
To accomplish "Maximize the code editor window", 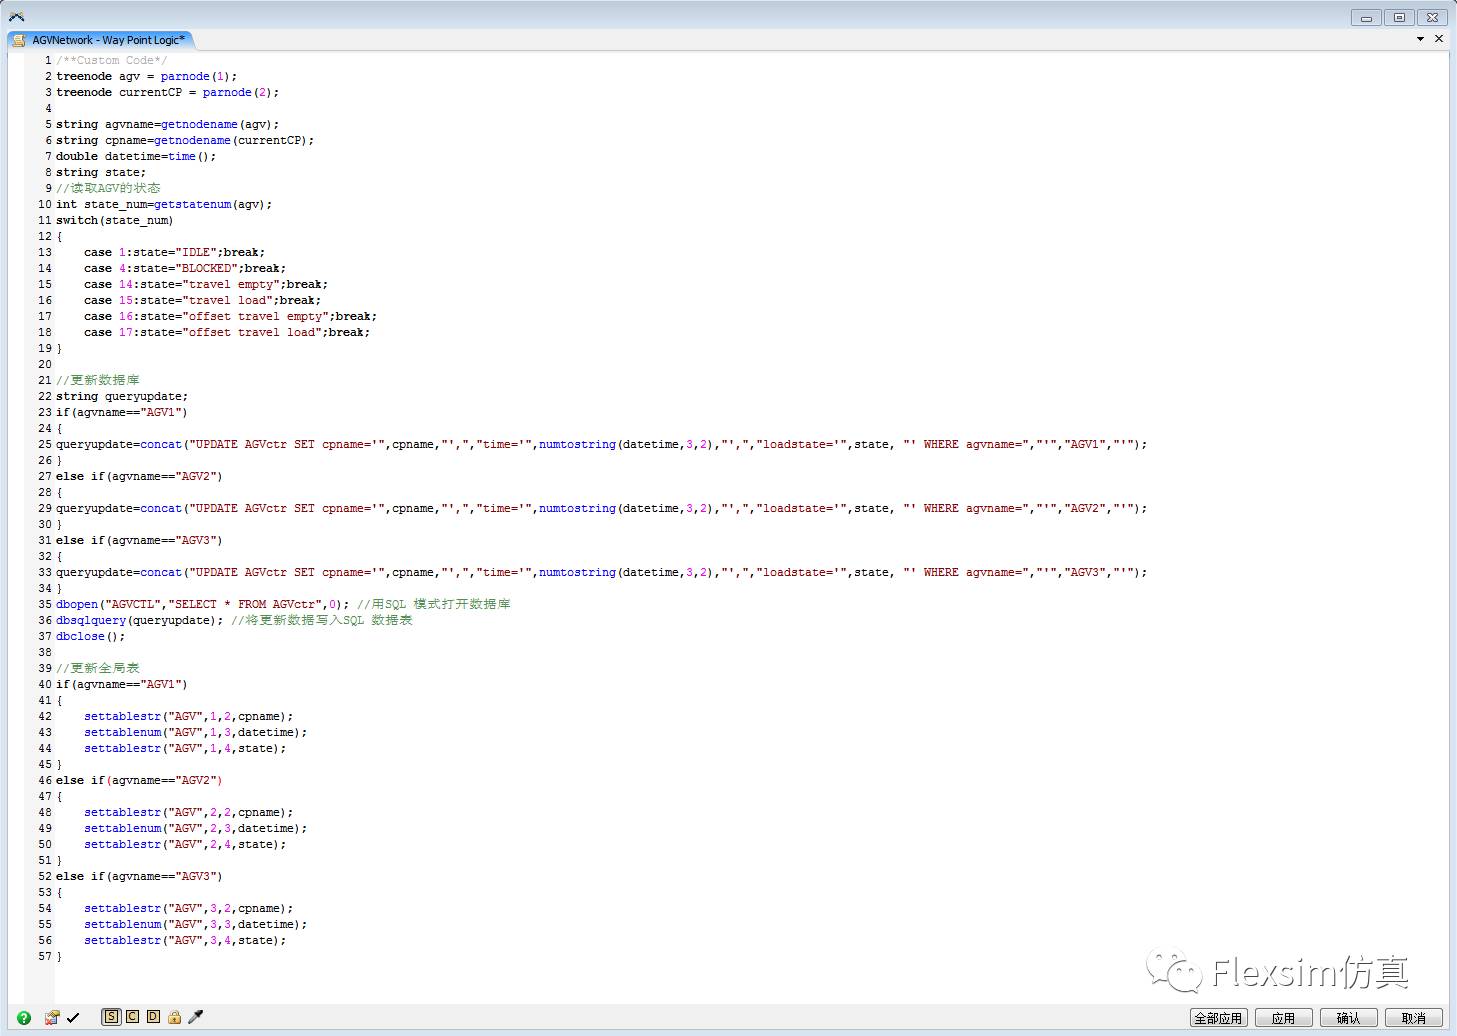I will 1400,17.
